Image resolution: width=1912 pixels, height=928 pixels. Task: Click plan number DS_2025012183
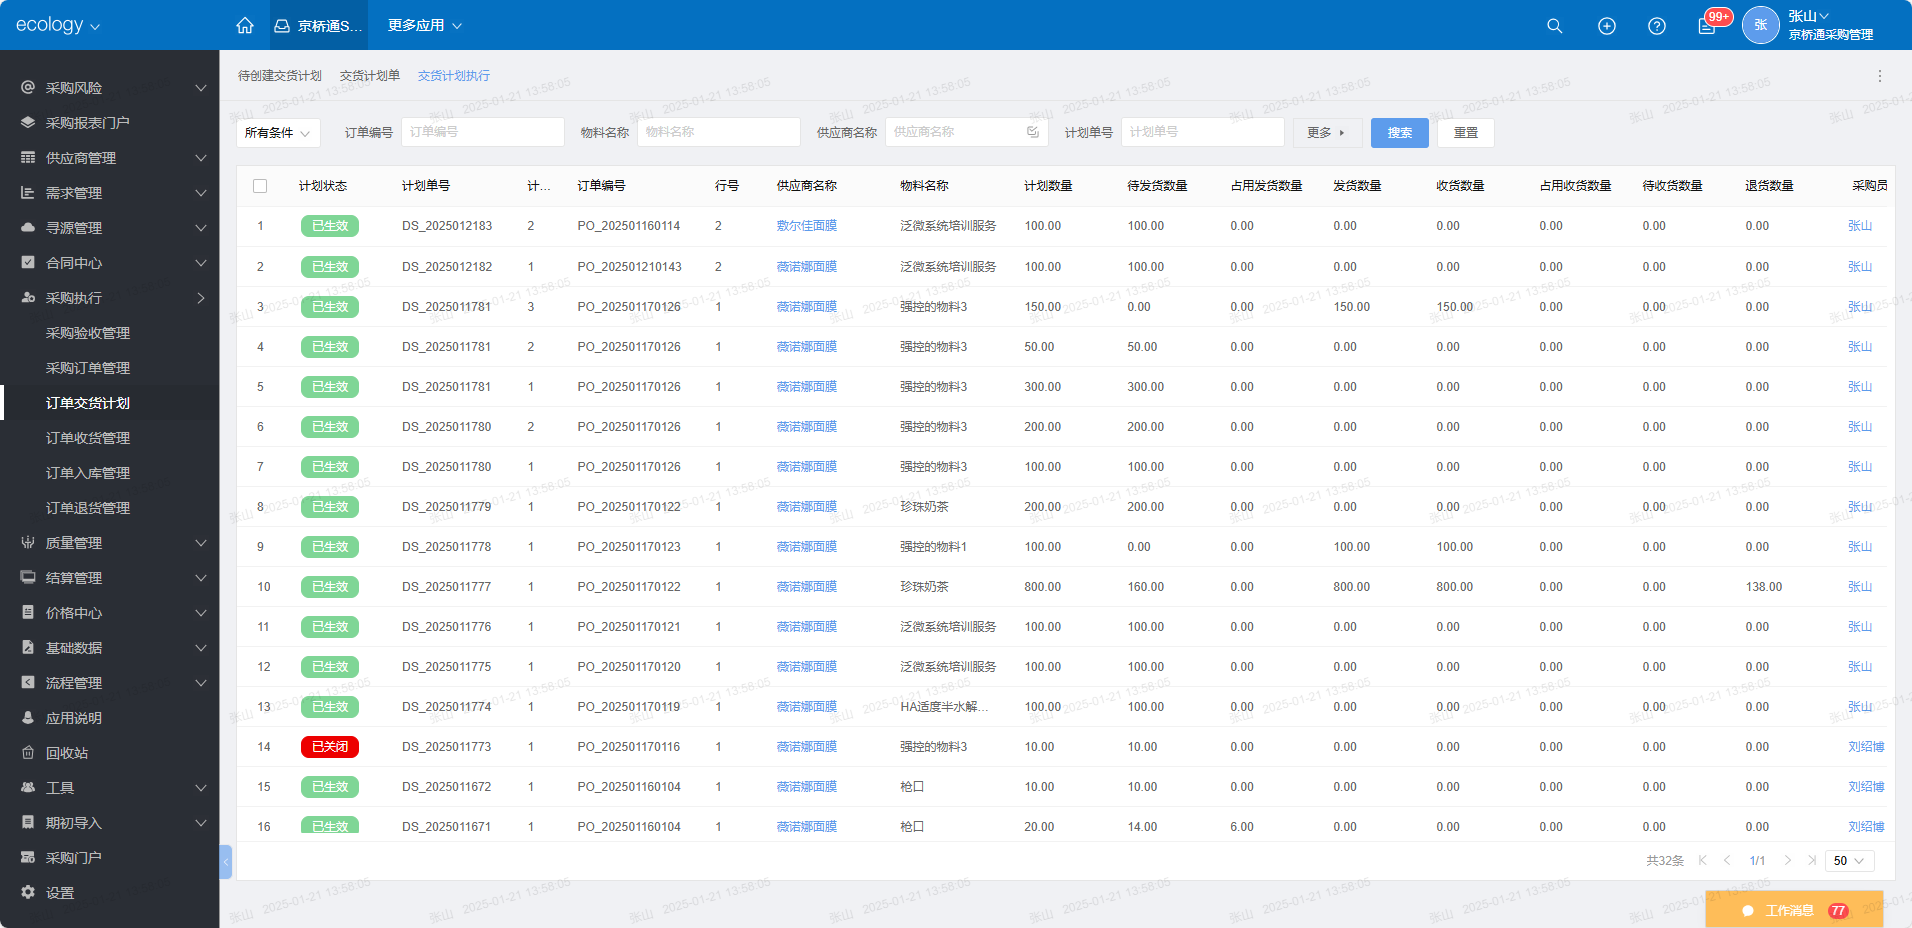(447, 226)
